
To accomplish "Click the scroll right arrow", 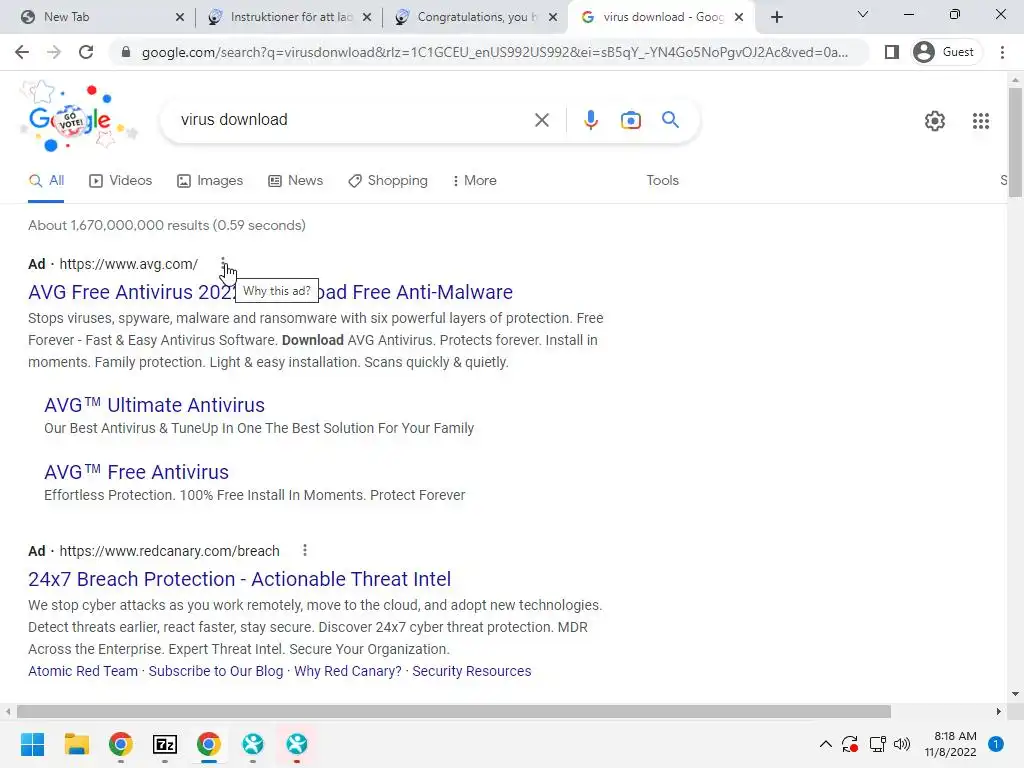I will (x=999, y=711).
